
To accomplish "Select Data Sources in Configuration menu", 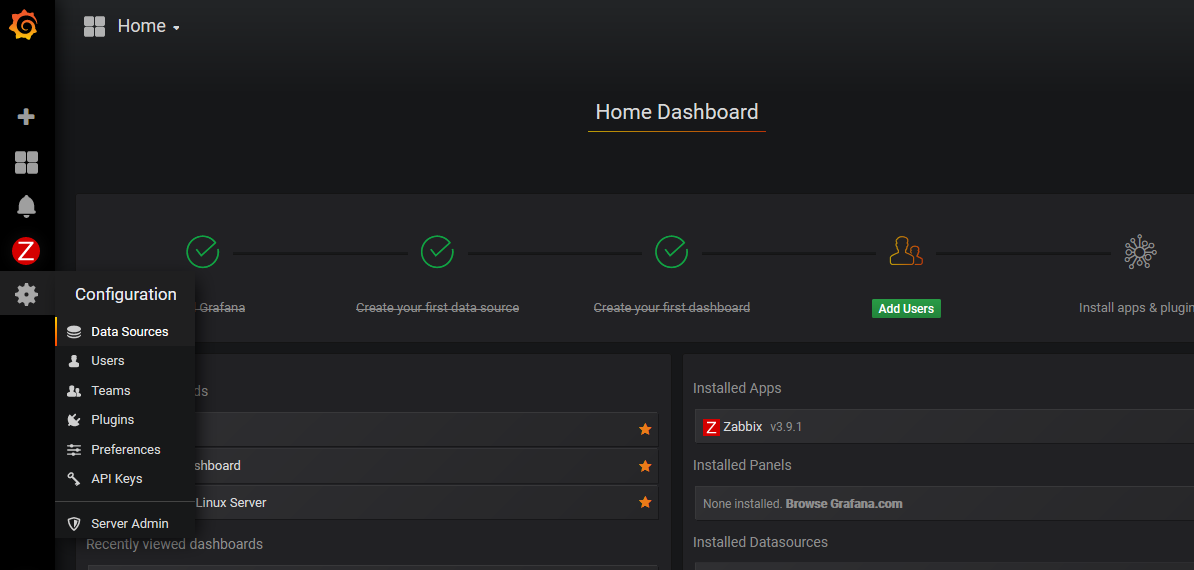I will 125,332.
